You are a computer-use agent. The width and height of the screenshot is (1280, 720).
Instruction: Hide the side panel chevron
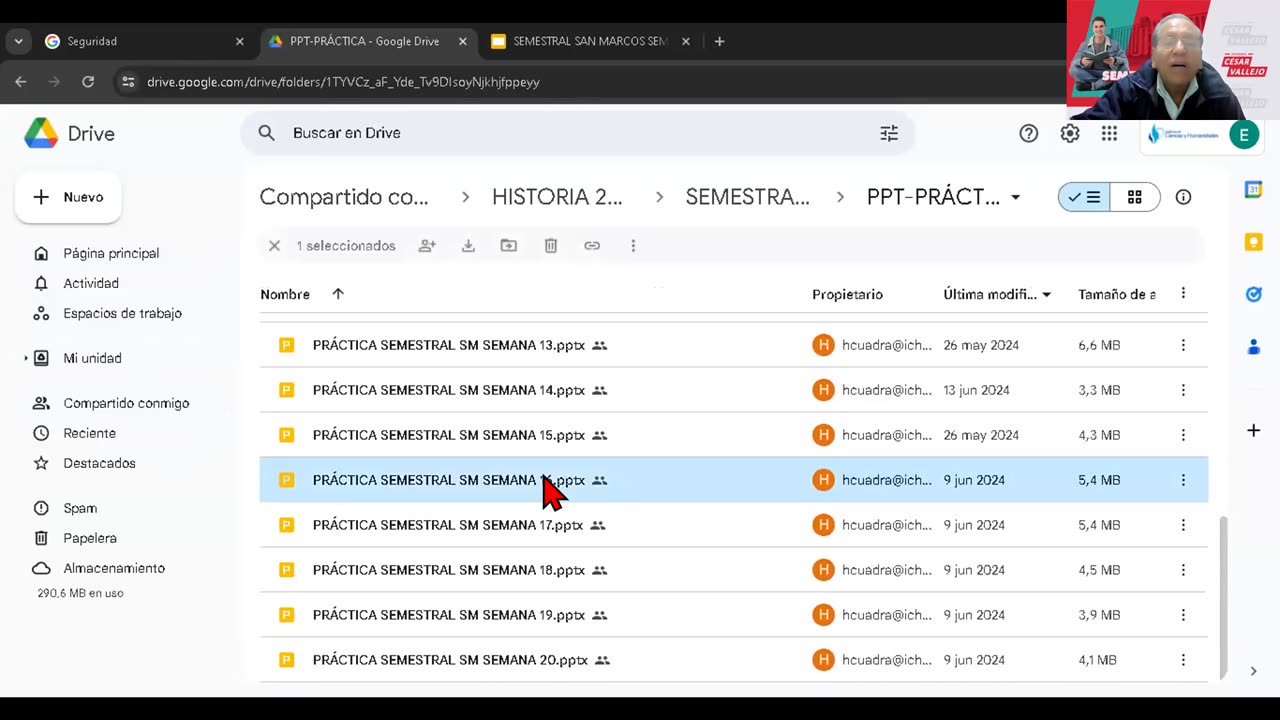tap(1253, 671)
